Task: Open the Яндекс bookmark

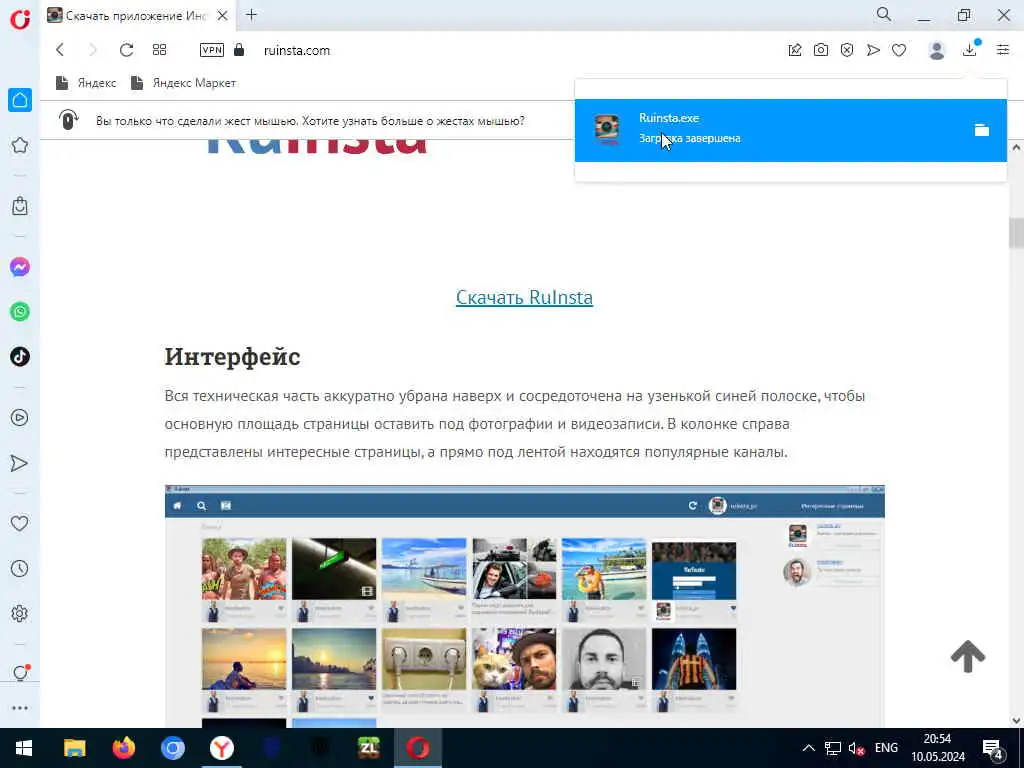Action: click(86, 83)
